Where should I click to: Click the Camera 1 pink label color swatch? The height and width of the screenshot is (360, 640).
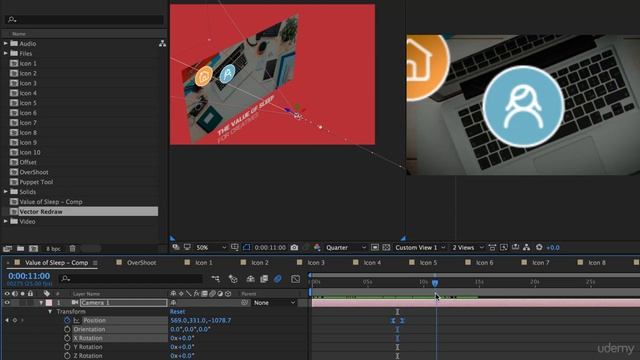tap(49, 303)
